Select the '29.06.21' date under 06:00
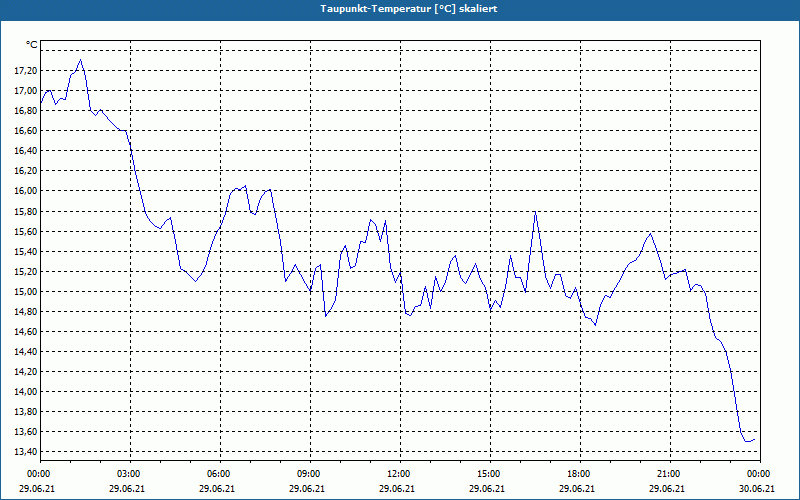800x500 pixels. point(217,489)
